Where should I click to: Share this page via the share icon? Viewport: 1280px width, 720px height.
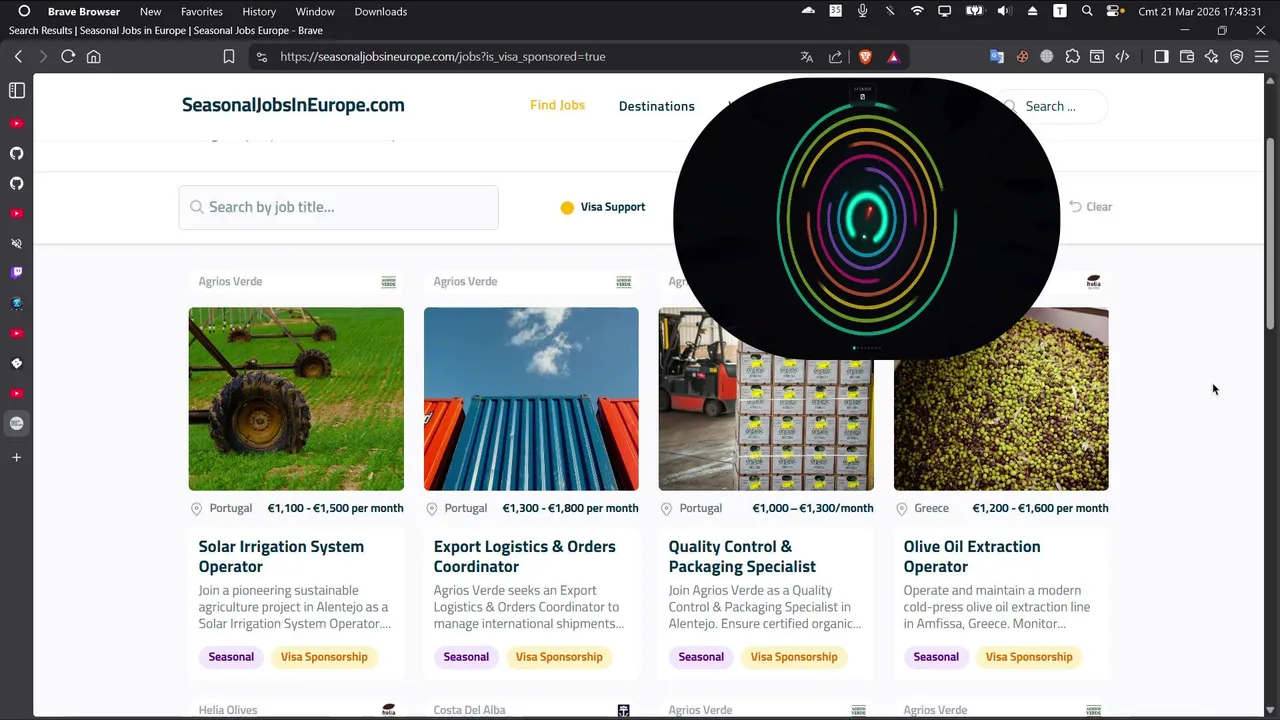click(836, 57)
